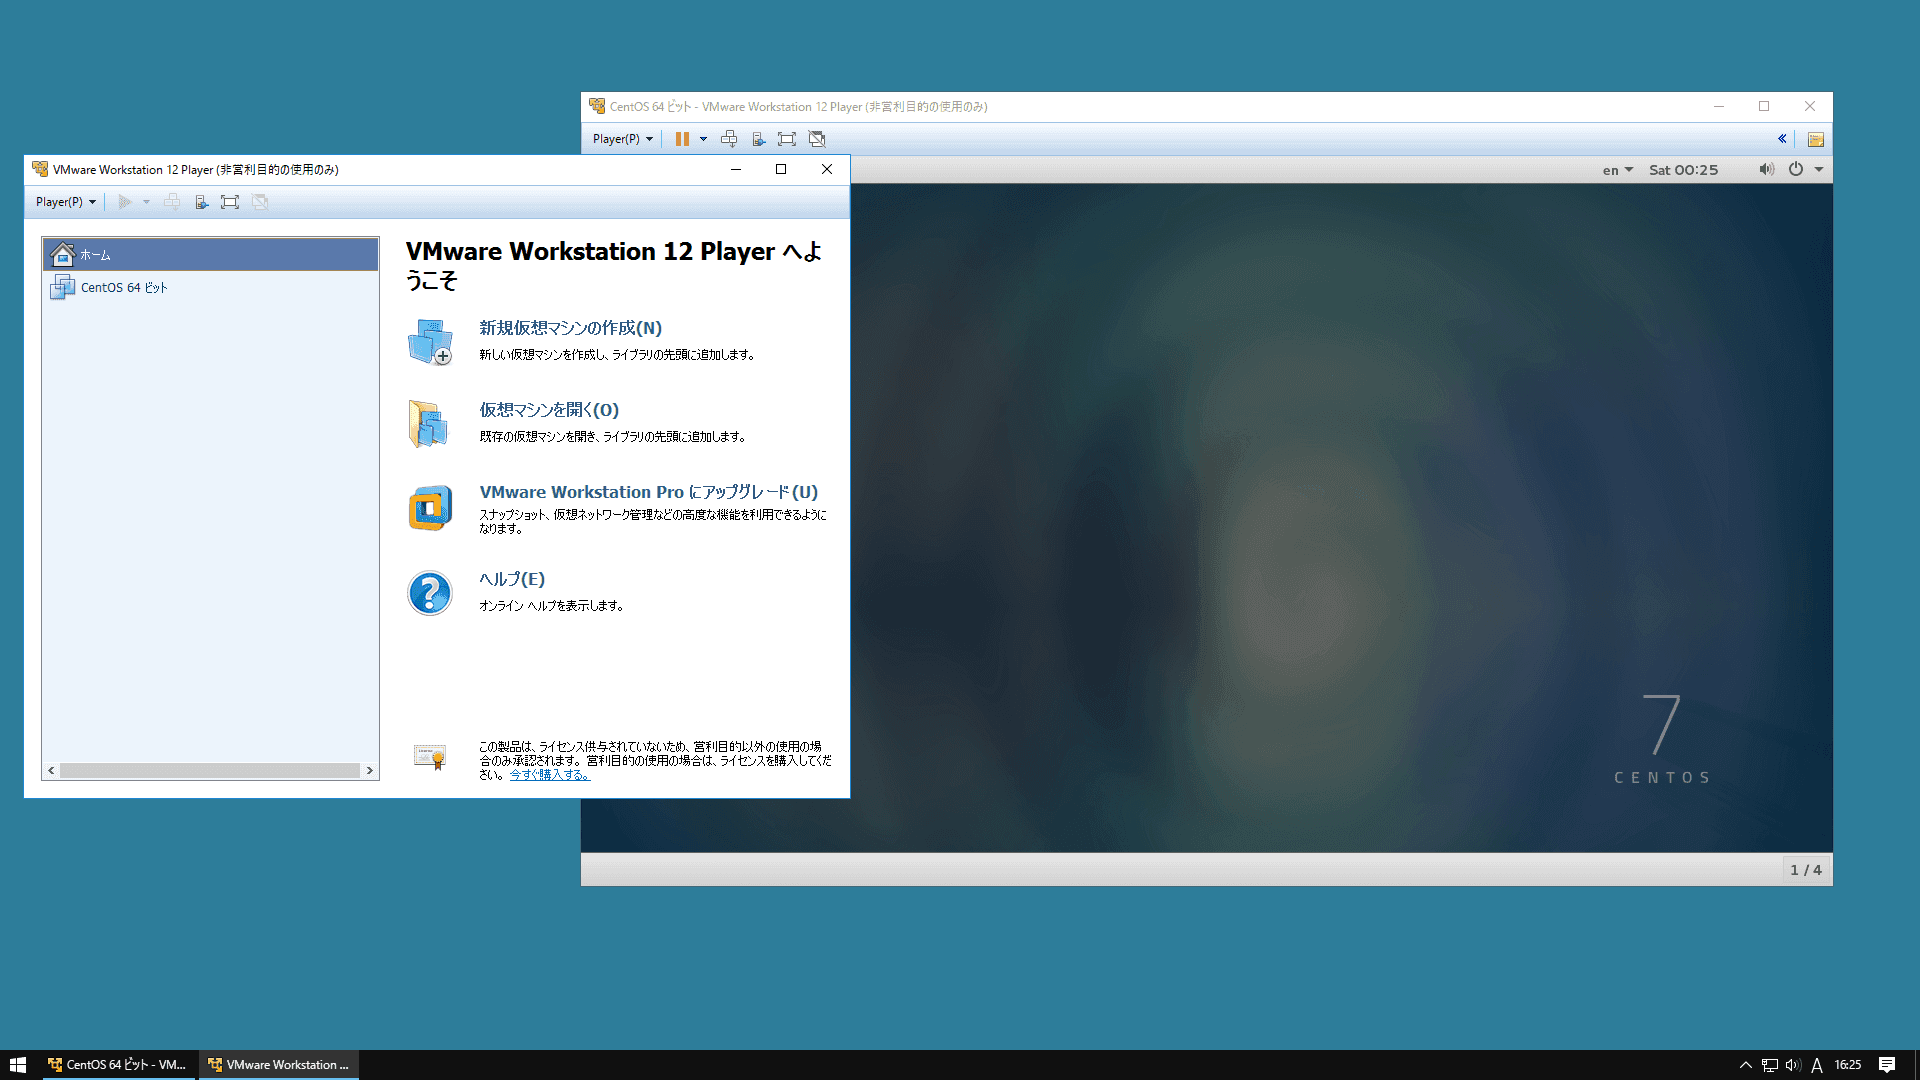Click network icon in system tray

(x=1770, y=1065)
